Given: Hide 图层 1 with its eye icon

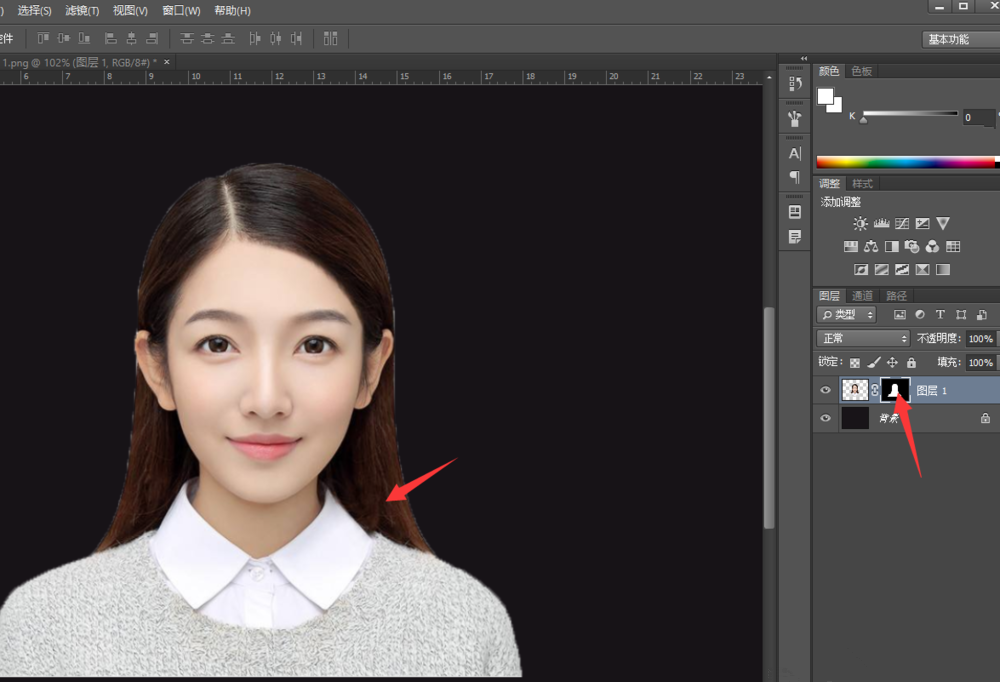Looking at the screenshot, I should pyautogui.click(x=825, y=390).
